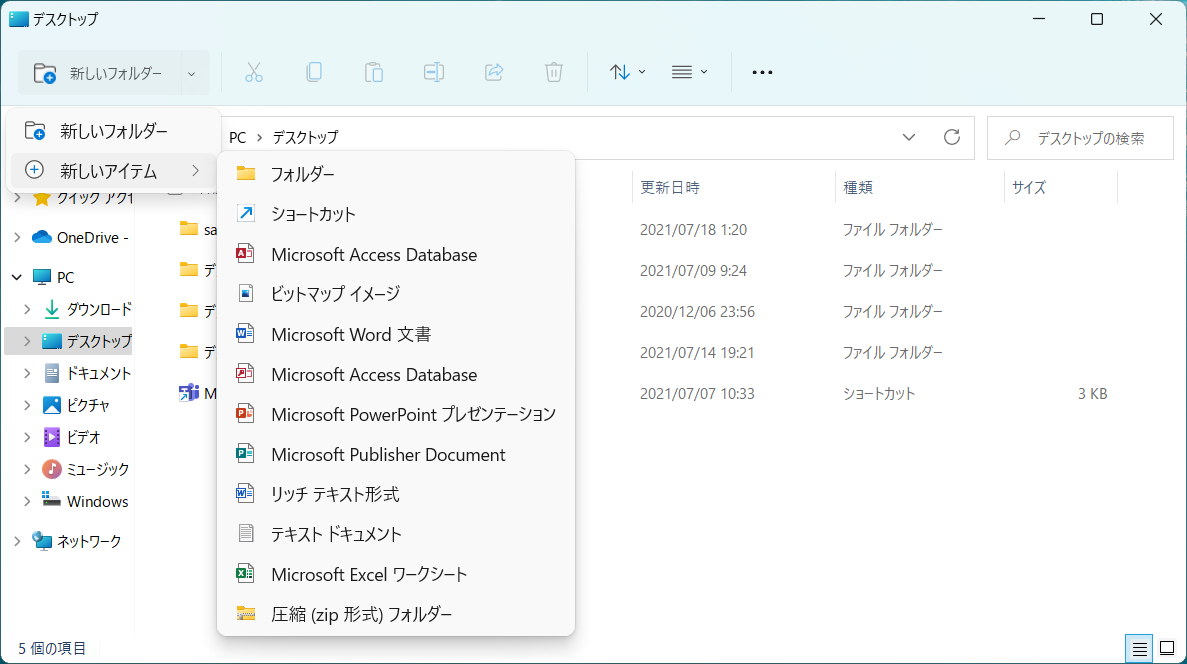This screenshot has width=1187, height=664.
Task: Expand the ミュージック tree node
Action: click(x=27, y=469)
